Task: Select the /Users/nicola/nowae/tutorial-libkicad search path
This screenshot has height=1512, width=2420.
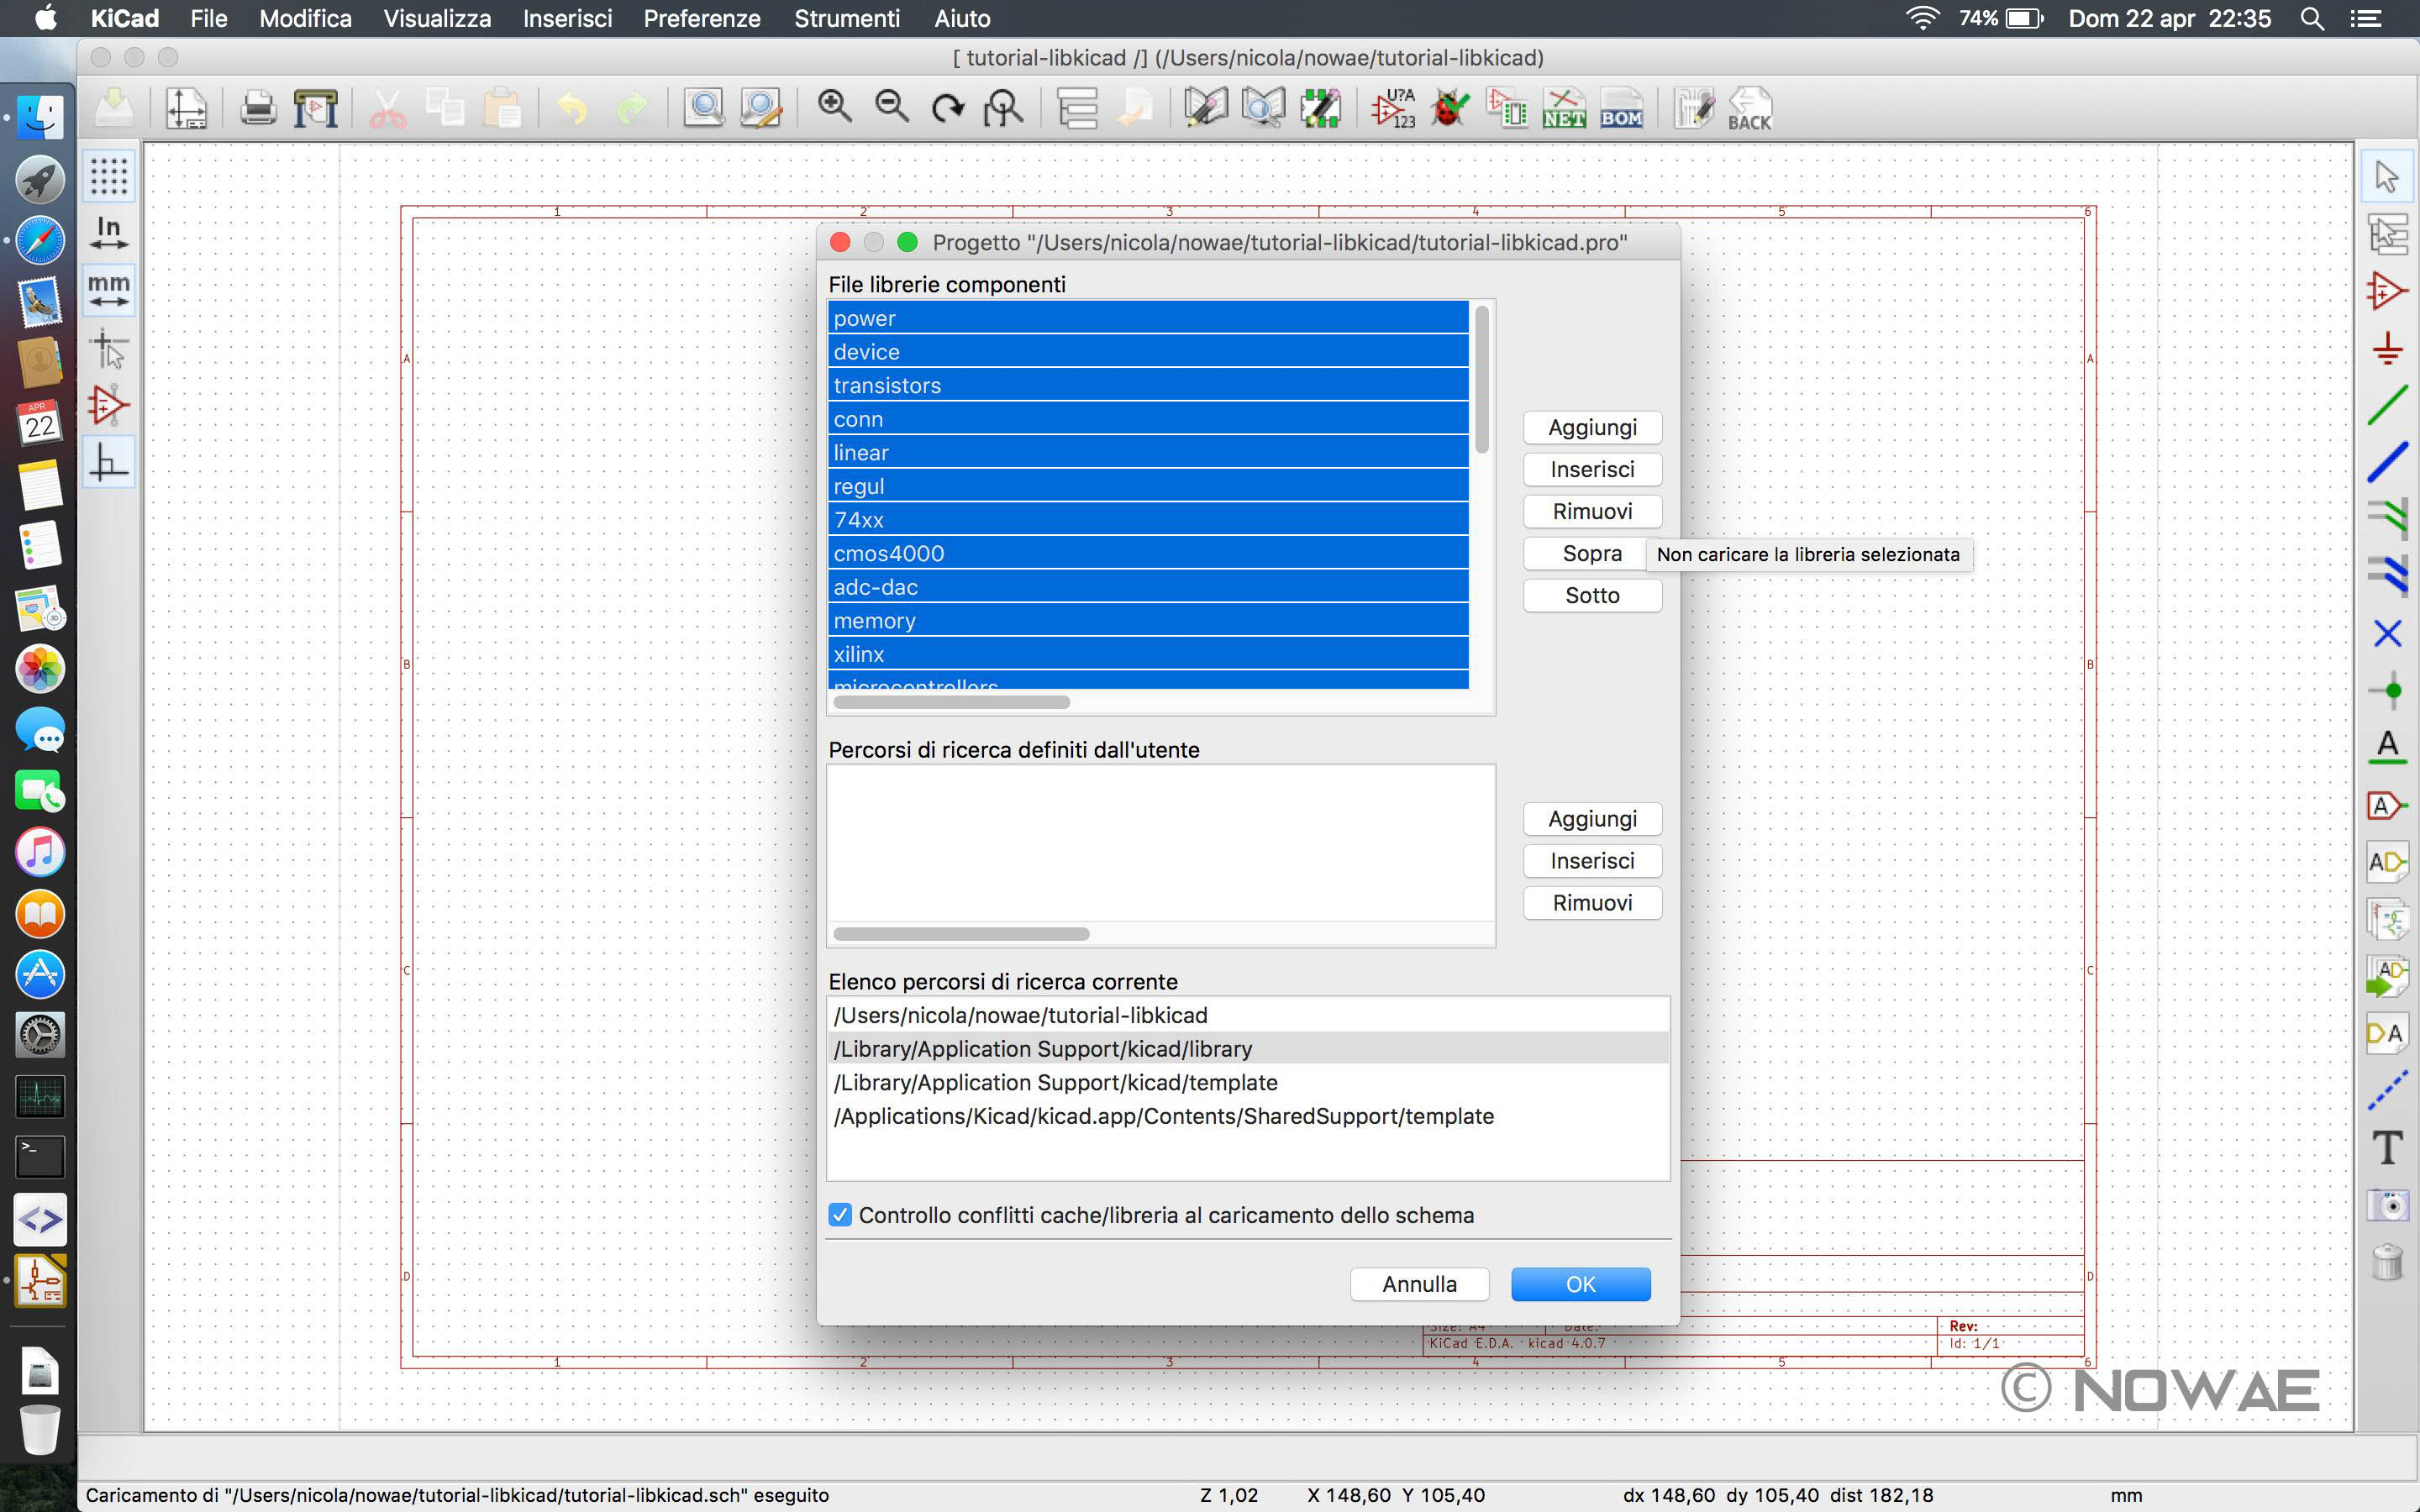Action: pyautogui.click(x=1248, y=1015)
